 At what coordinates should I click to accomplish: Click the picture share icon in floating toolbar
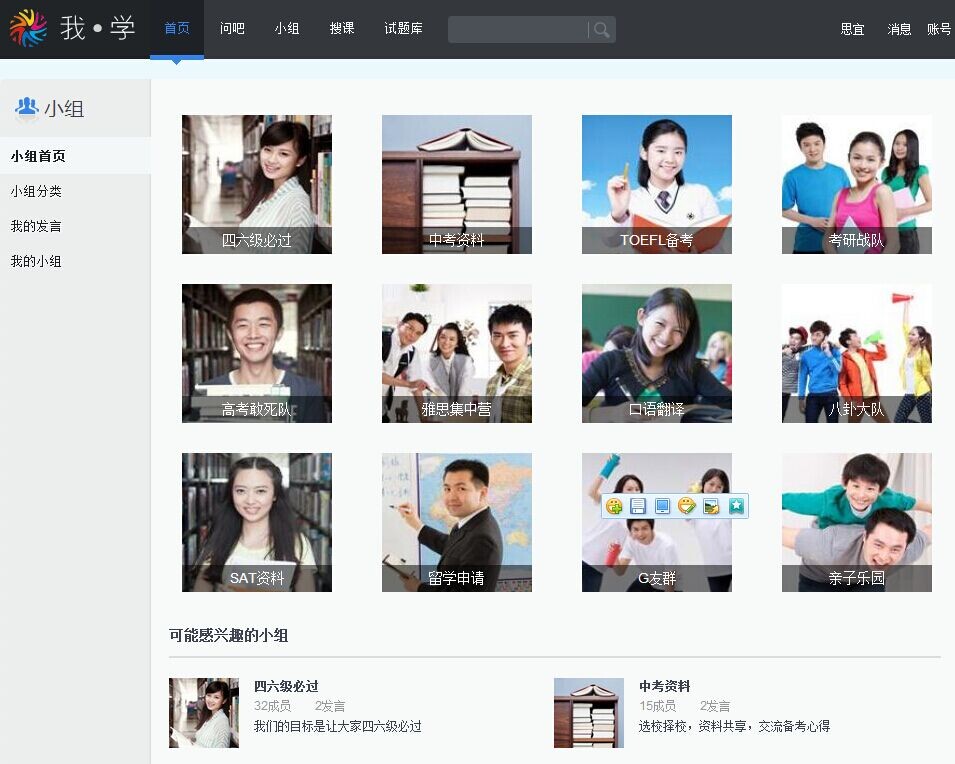click(x=711, y=507)
